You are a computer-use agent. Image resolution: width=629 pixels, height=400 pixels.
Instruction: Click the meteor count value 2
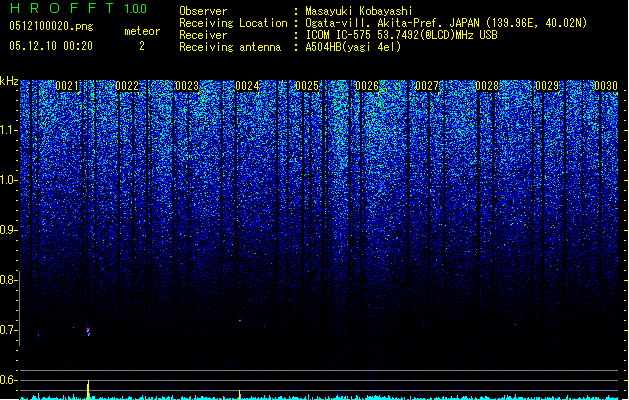142,46
